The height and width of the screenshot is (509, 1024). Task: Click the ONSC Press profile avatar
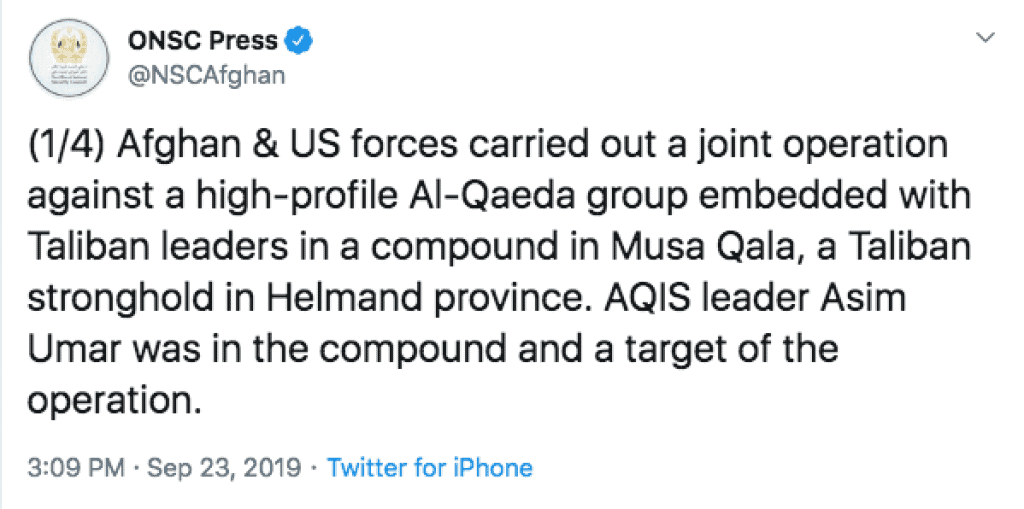click(65, 56)
